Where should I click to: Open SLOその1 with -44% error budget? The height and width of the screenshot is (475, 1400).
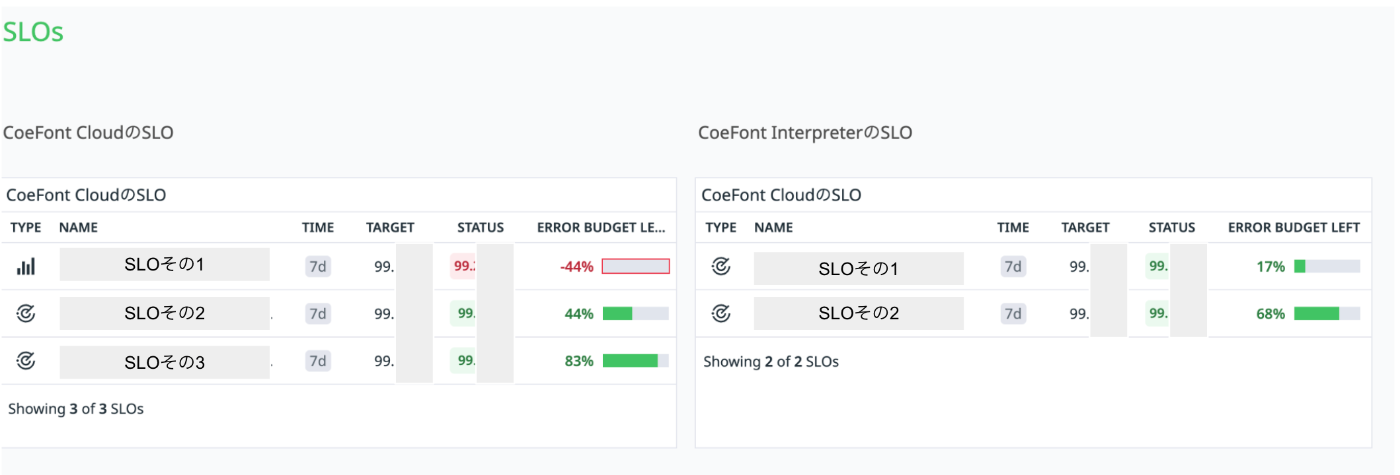[x=165, y=265]
